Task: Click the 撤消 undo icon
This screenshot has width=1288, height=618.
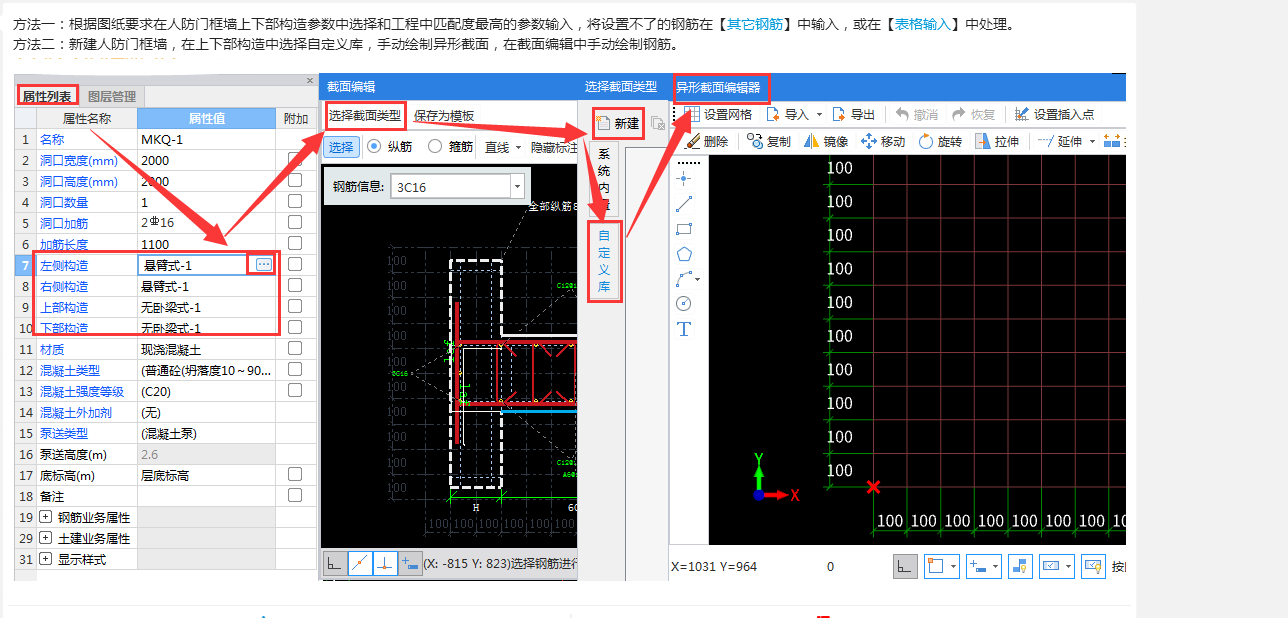Action: click(x=902, y=115)
